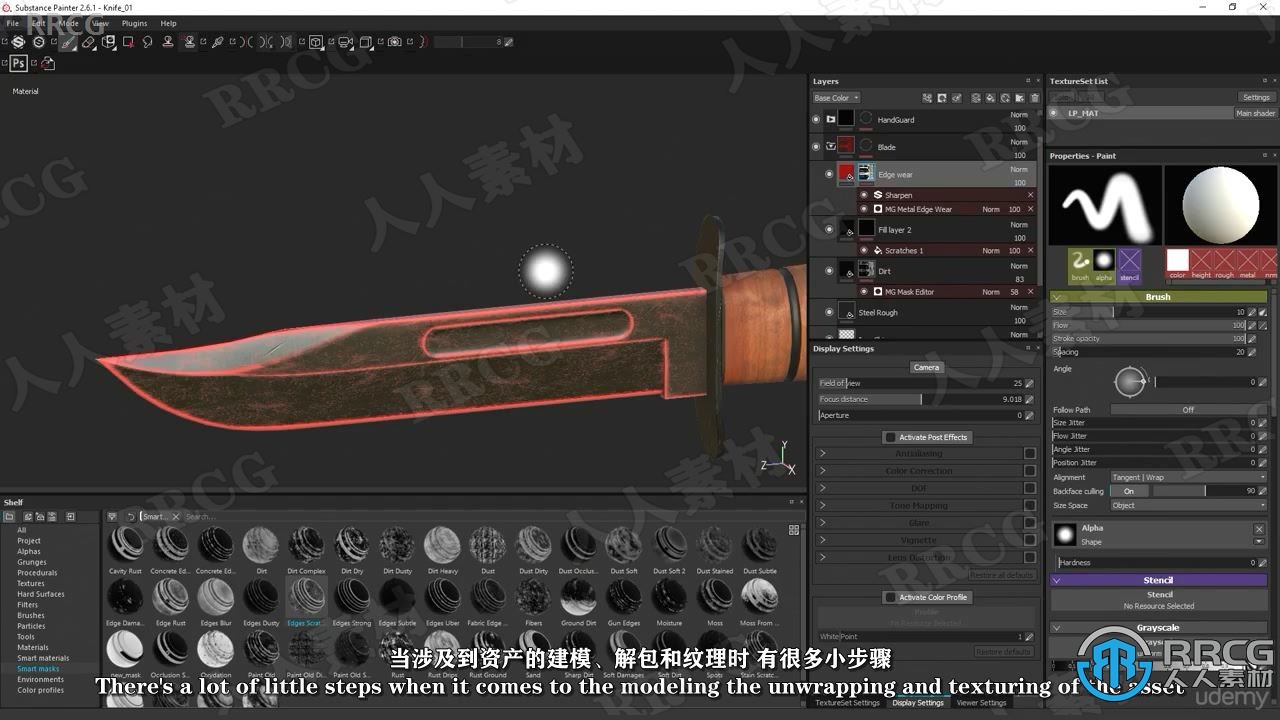Toggle Backface culling On button
The image size is (1280, 720).
pos(1129,491)
